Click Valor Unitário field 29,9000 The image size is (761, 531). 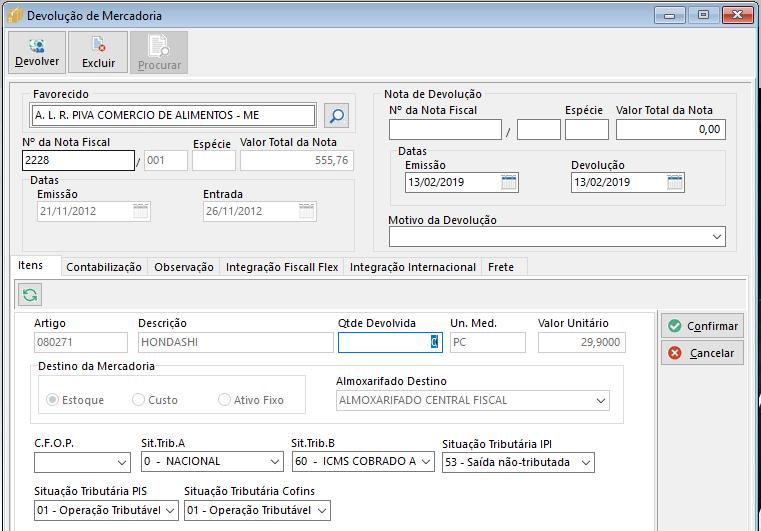click(x=581, y=342)
